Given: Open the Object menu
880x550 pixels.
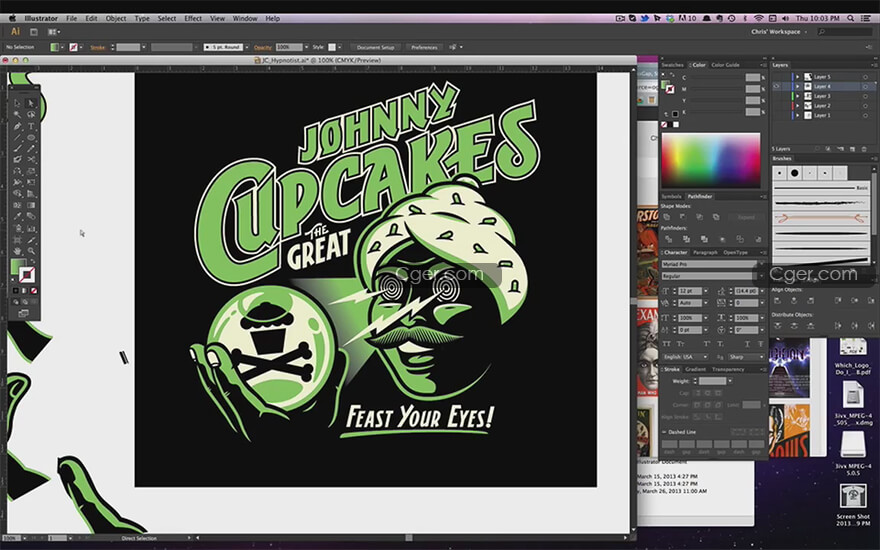Looking at the screenshot, I should [116, 19].
